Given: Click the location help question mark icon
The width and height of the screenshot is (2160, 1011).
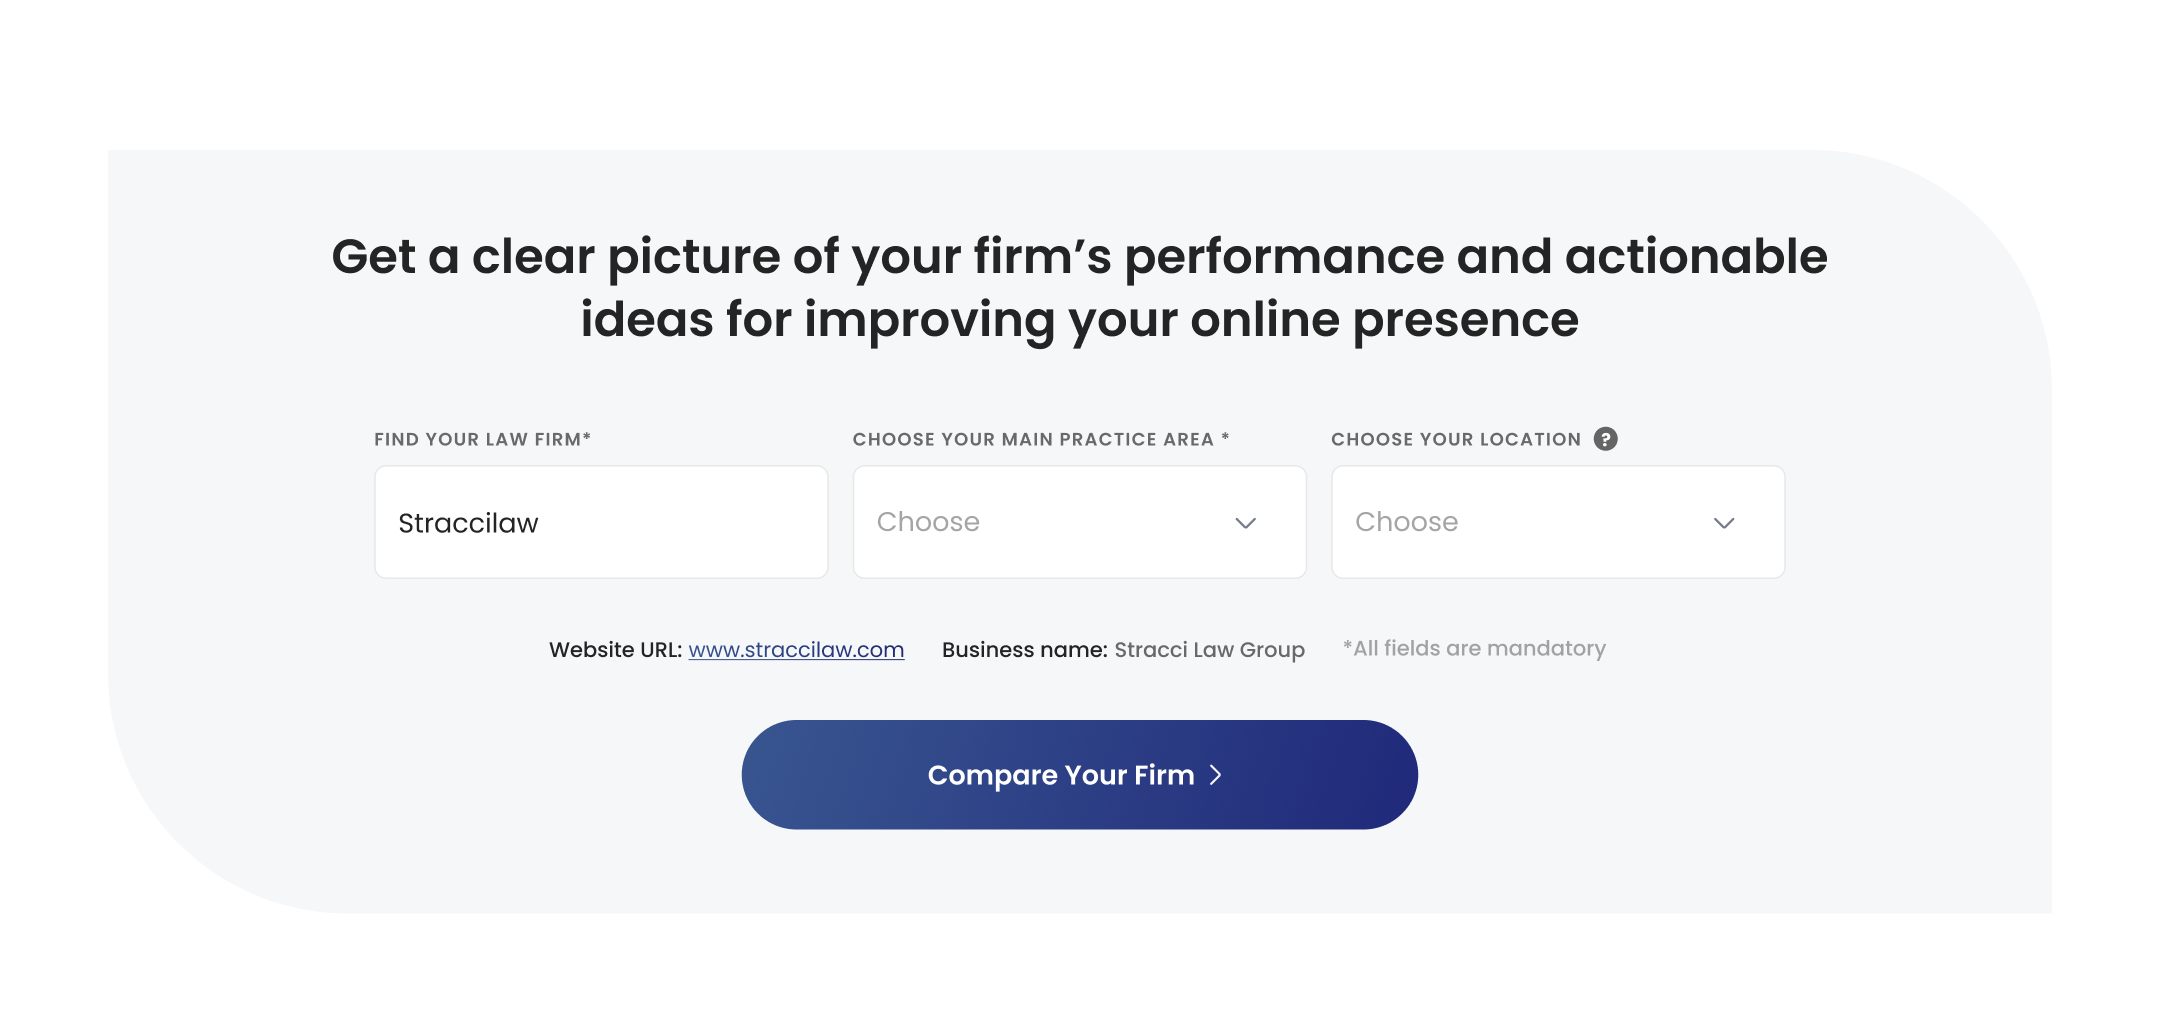Looking at the screenshot, I should [x=1605, y=439].
